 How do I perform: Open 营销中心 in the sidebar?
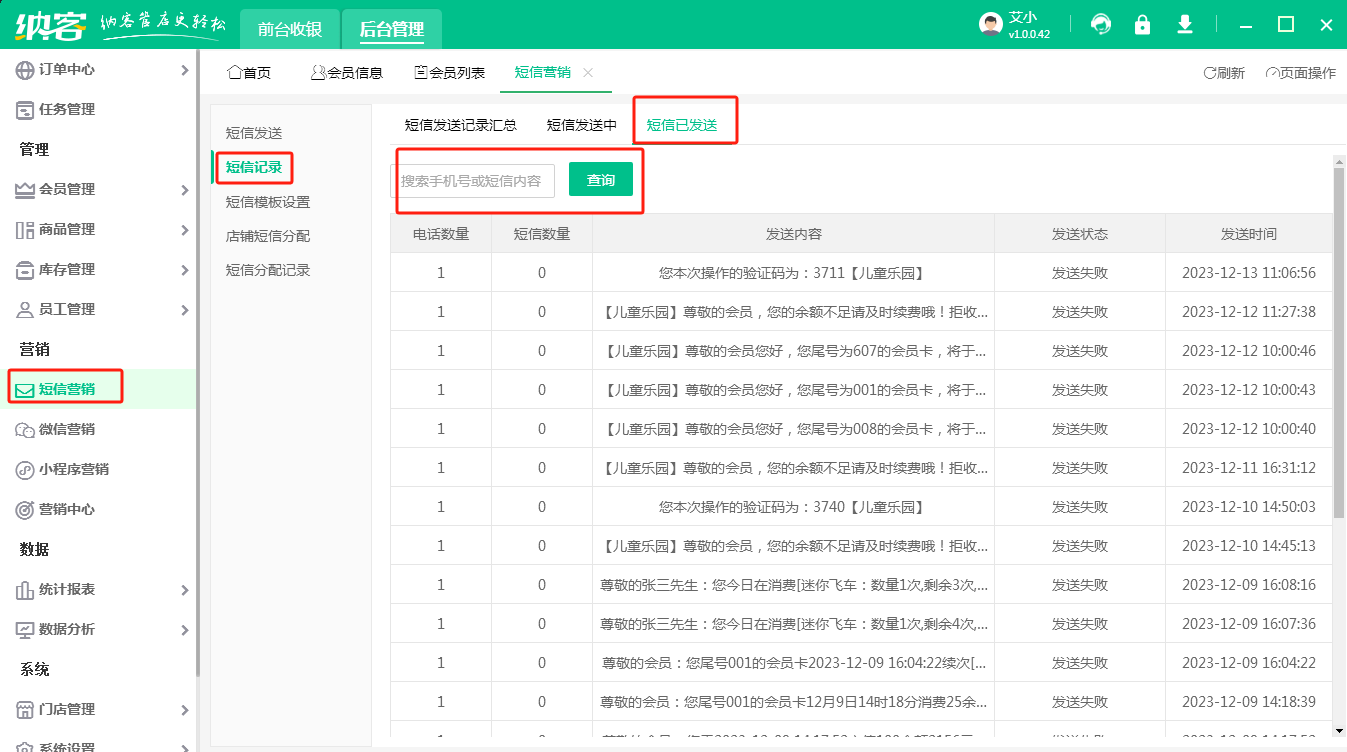coord(66,509)
